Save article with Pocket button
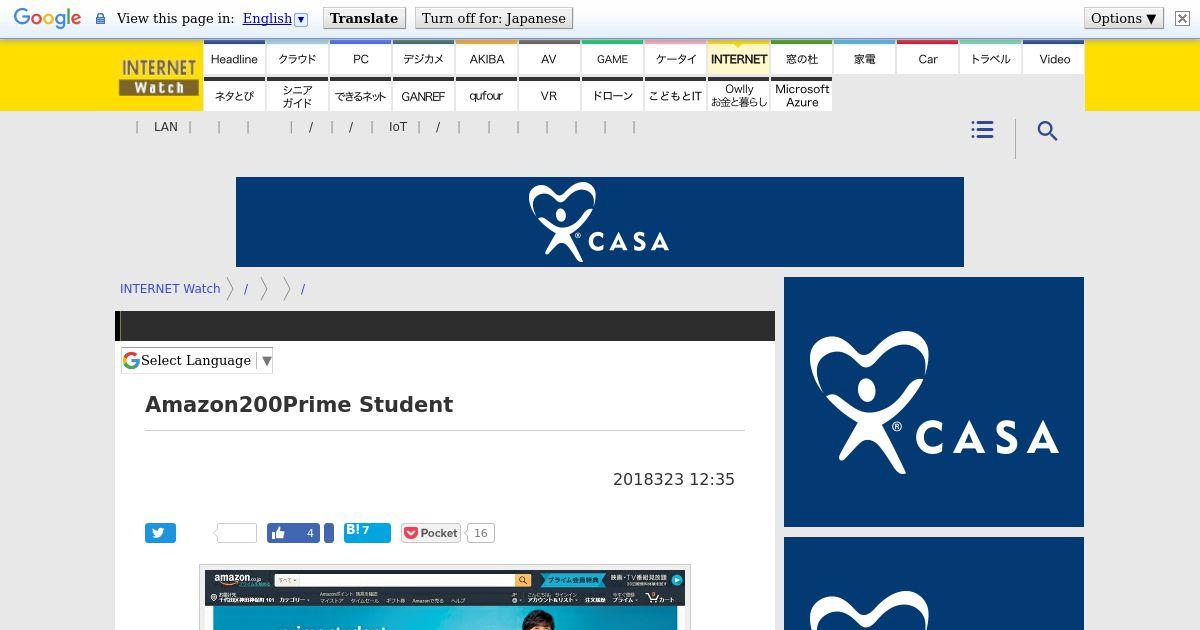1200x630 pixels. point(431,533)
